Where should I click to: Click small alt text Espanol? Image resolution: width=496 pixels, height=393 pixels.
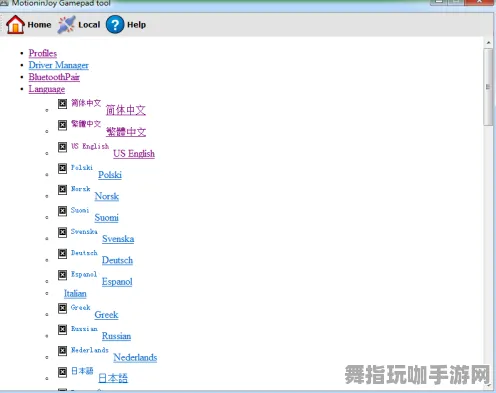click(84, 274)
